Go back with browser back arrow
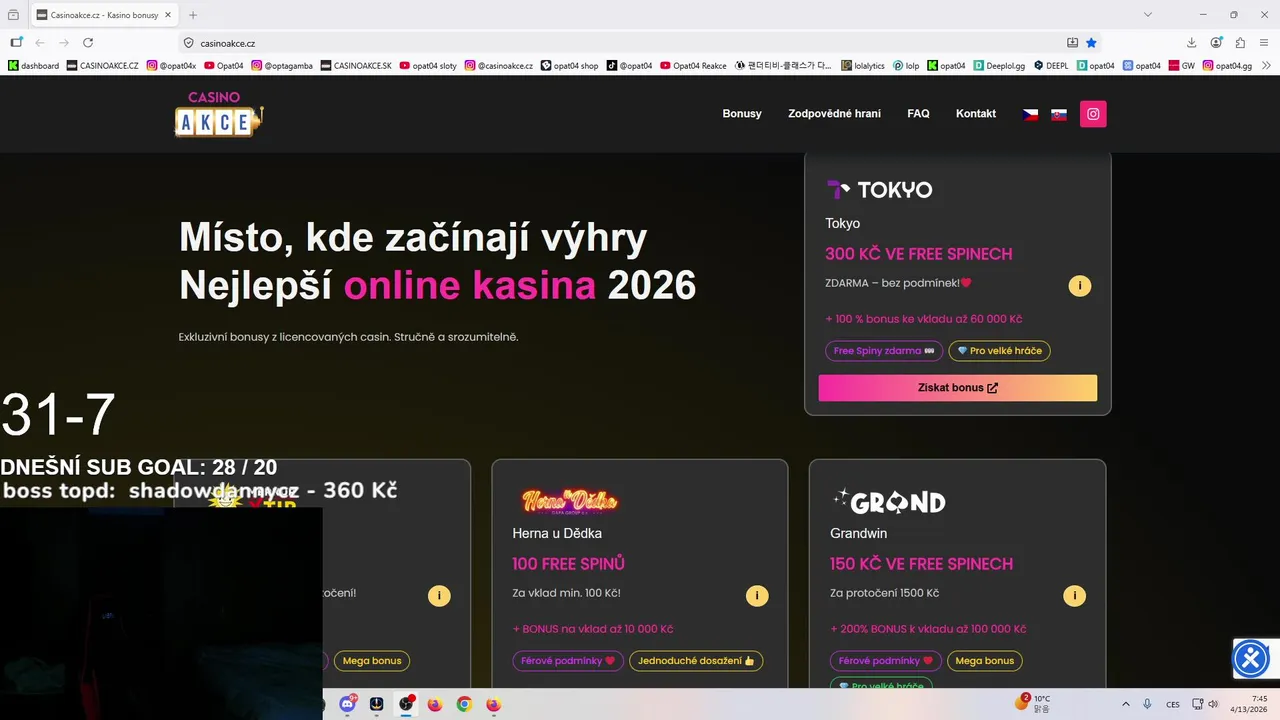1280x720 pixels. tap(40, 43)
